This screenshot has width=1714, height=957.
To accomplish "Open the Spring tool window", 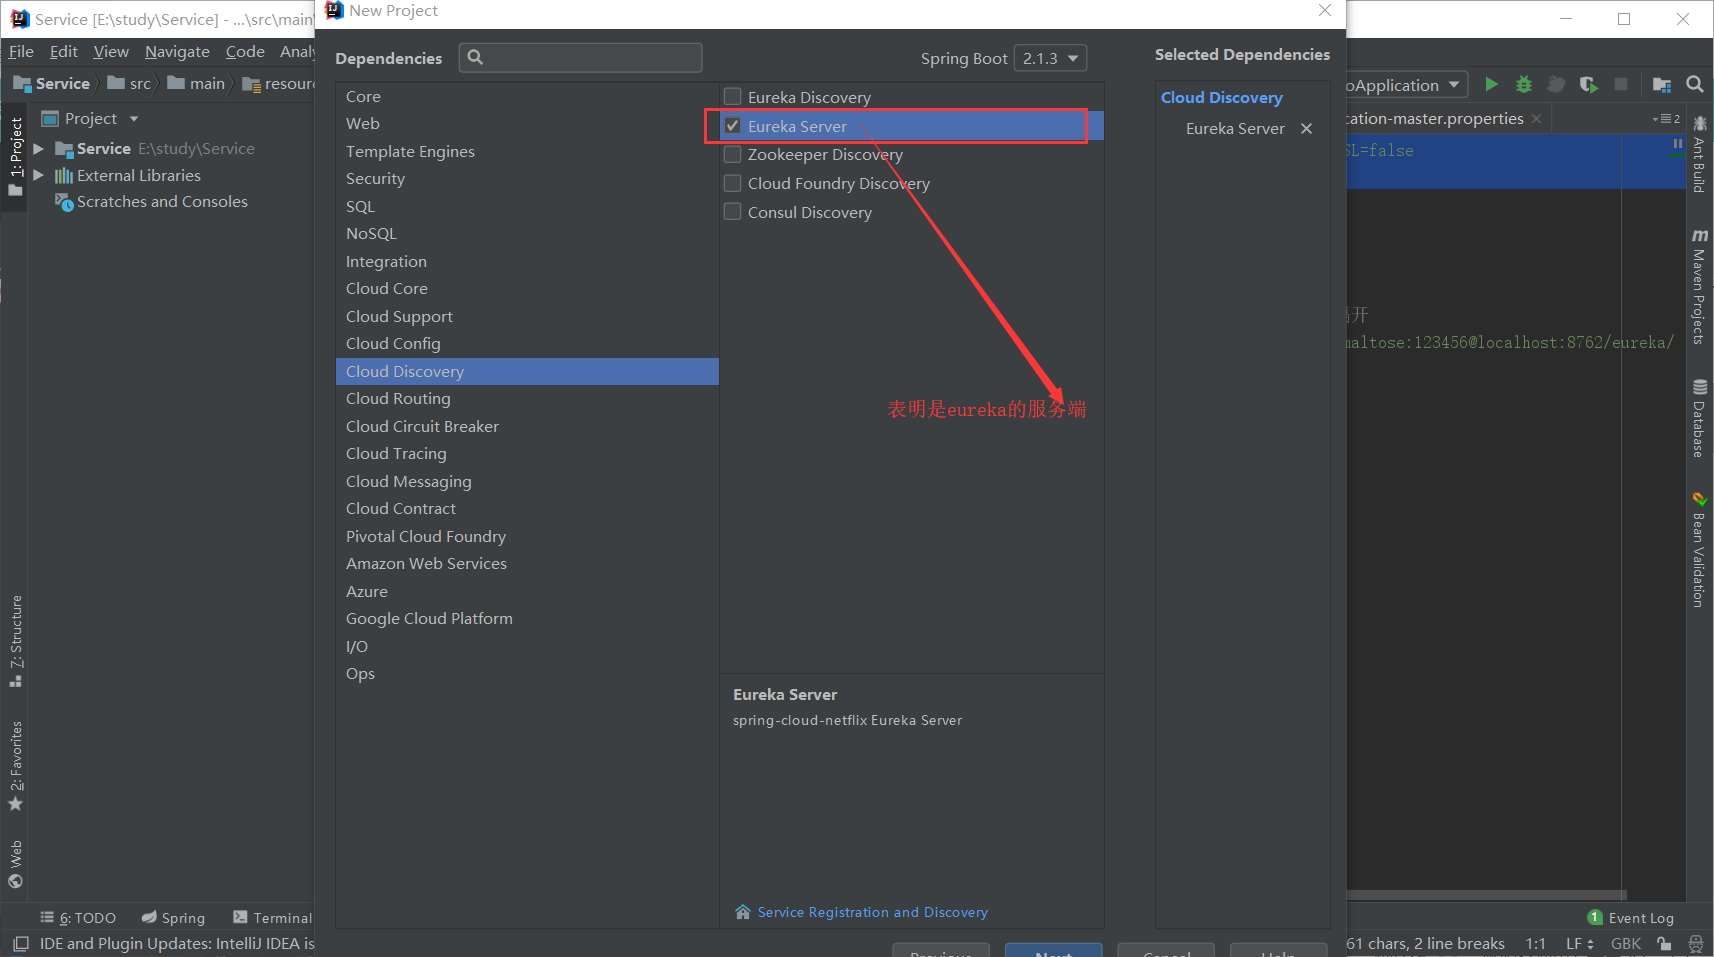I will point(173,918).
